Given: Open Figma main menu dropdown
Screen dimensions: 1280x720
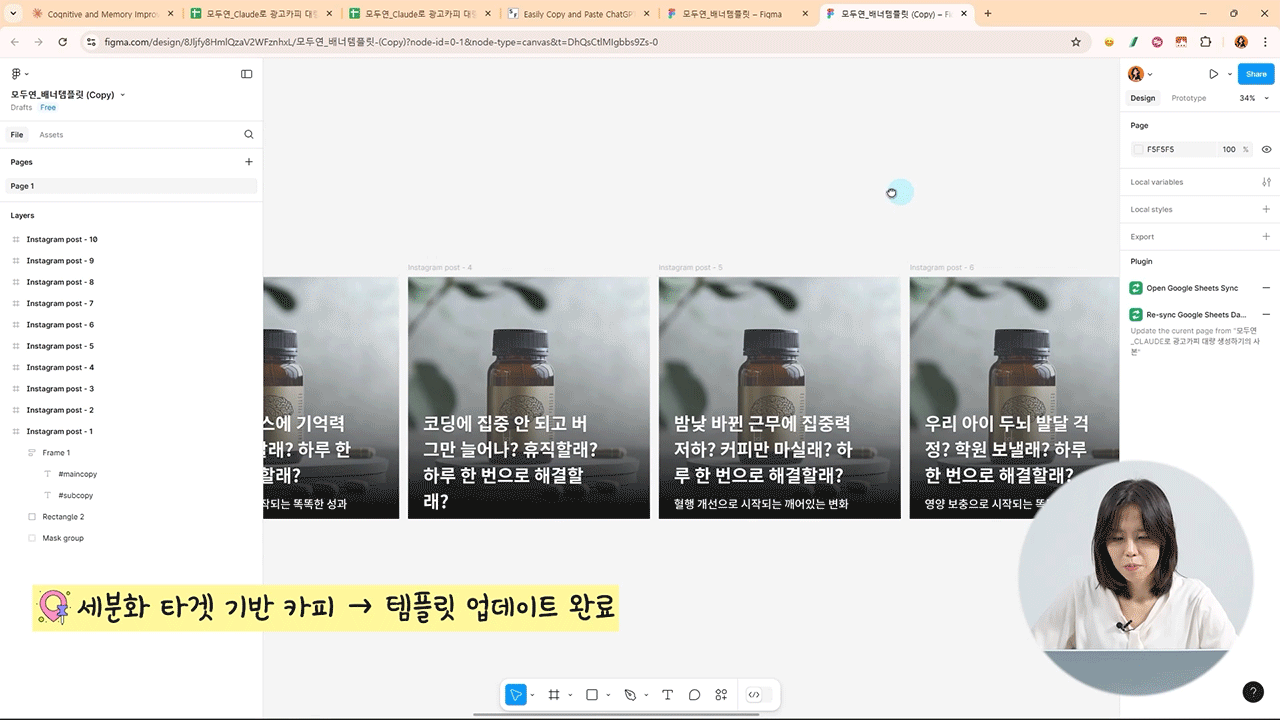Looking at the screenshot, I should tap(19, 74).
